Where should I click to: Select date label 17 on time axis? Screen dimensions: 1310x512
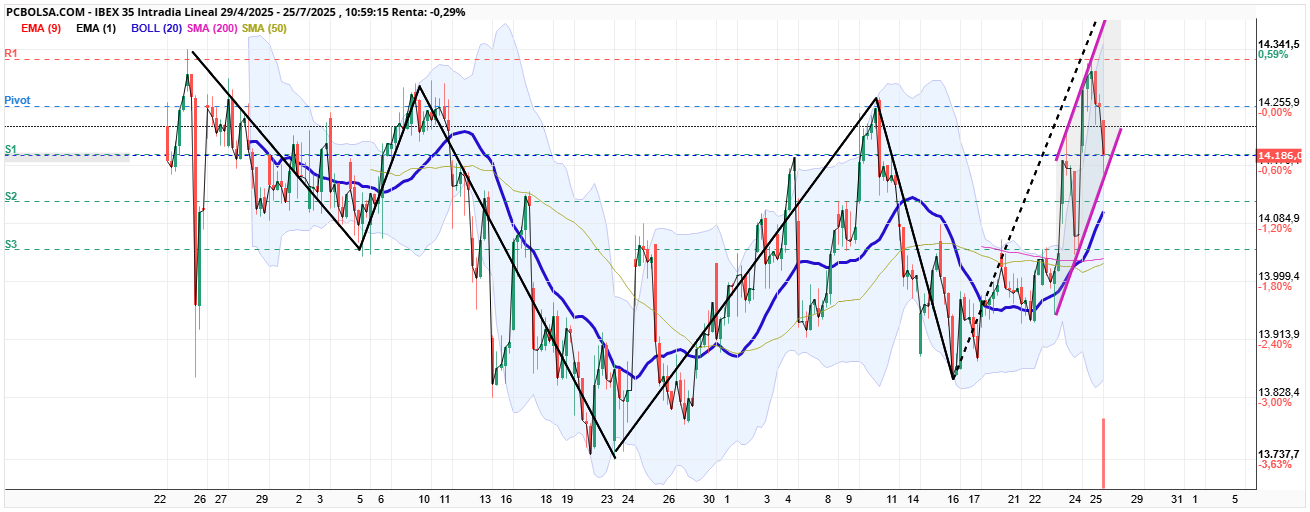coord(973,498)
